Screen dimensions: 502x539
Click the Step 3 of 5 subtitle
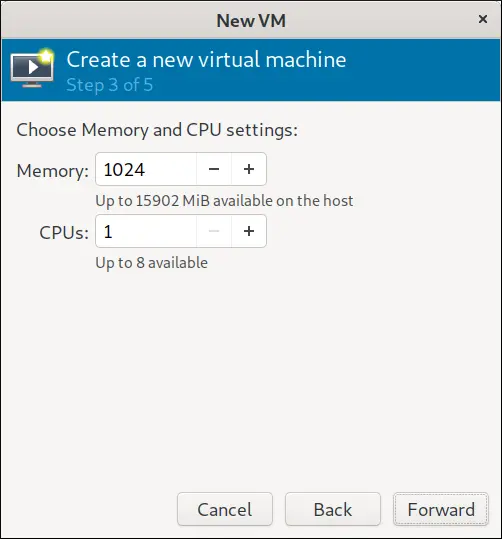tap(110, 85)
